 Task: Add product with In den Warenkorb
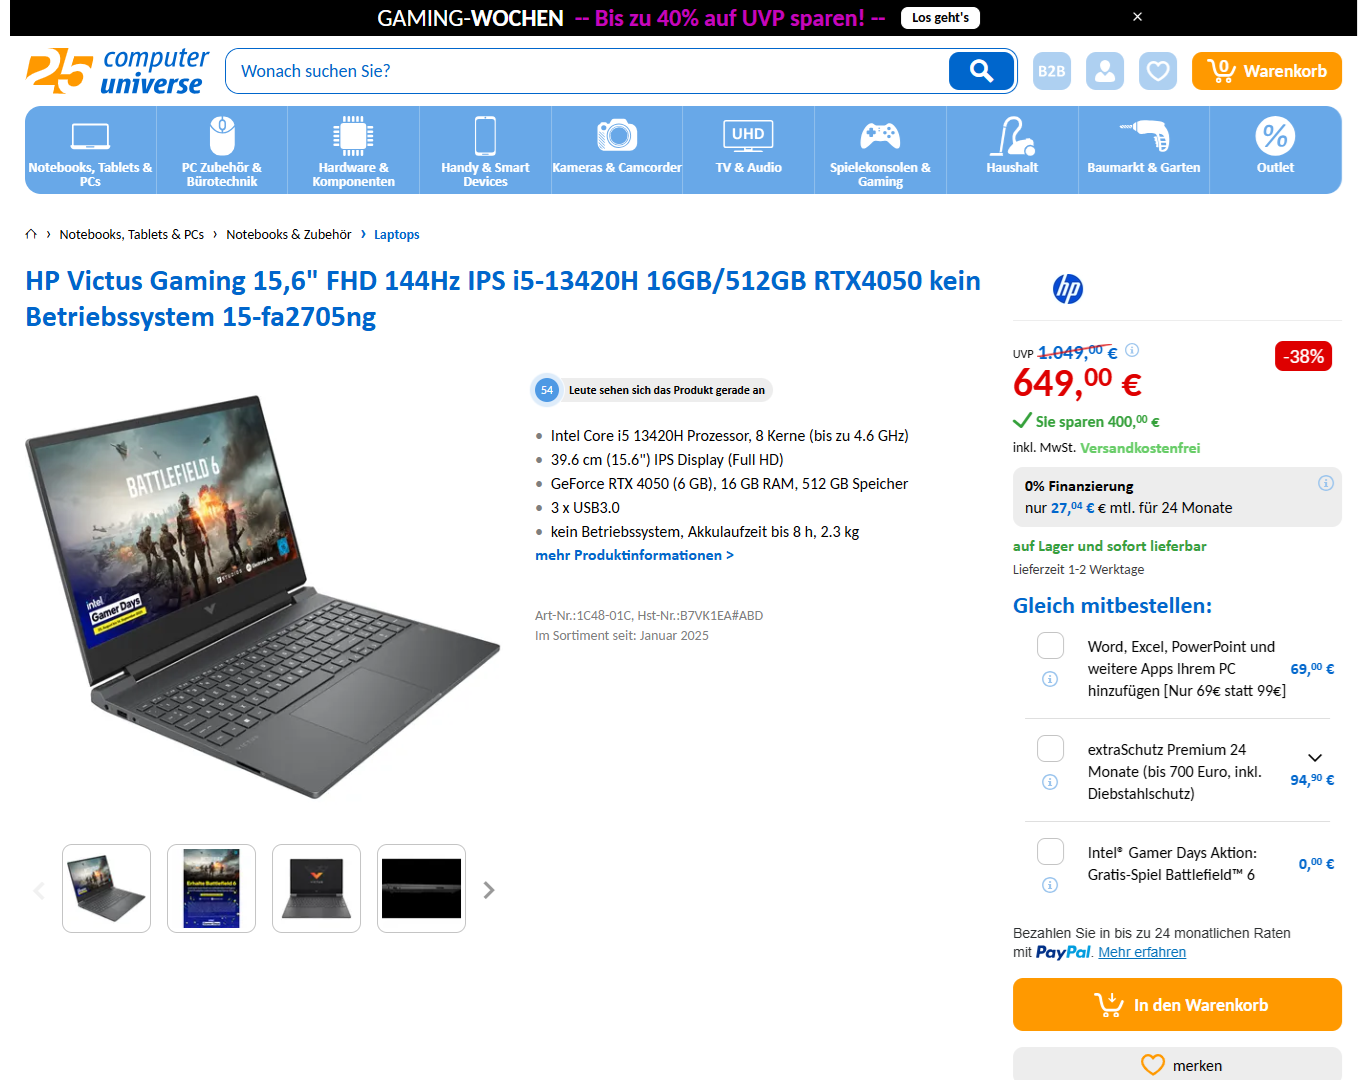[1177, 1004]
